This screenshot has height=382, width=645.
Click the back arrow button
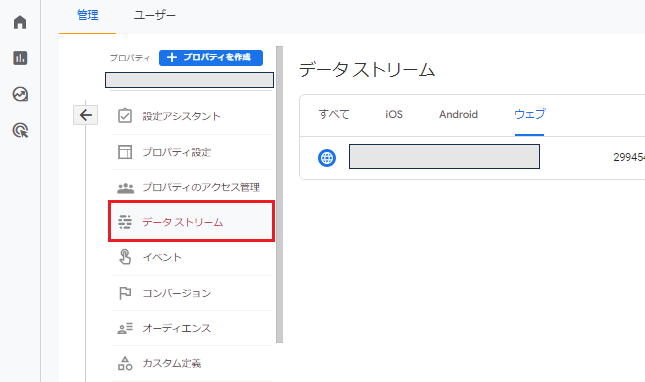(x=86, y=115)
